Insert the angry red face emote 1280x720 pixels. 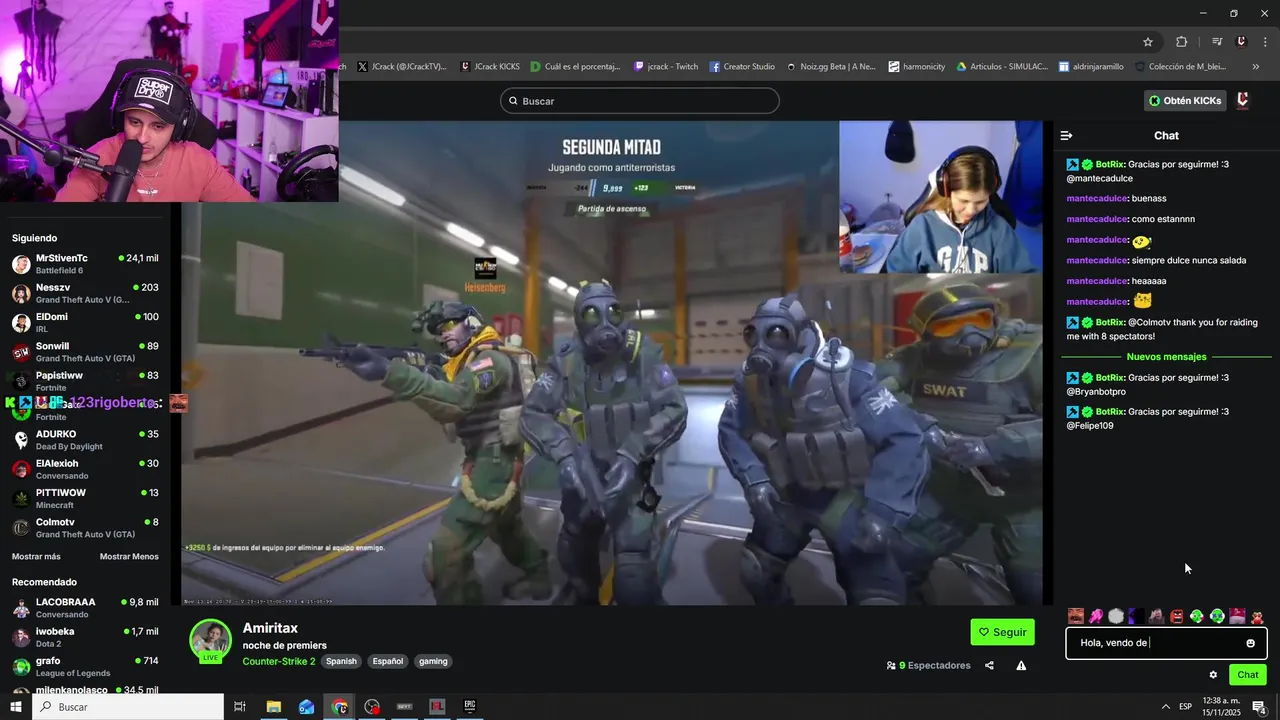click(1177, 616)
